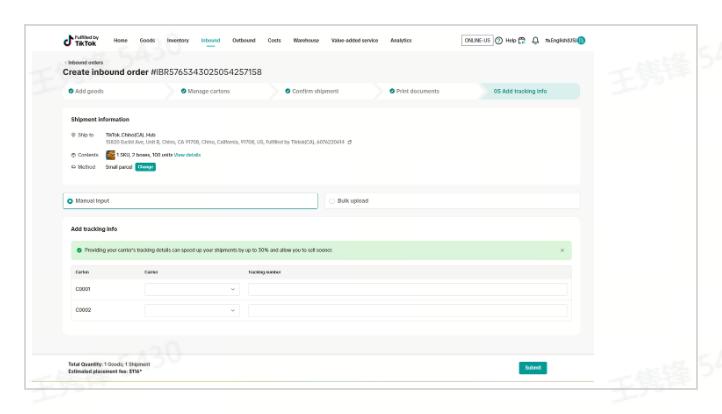Change the English language selector
The image size is (722, 414).
561,41
